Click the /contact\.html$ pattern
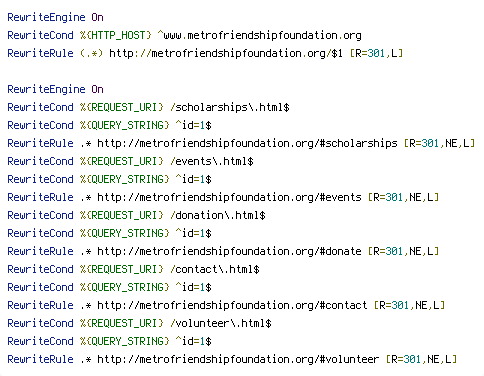 coord(215,269)
